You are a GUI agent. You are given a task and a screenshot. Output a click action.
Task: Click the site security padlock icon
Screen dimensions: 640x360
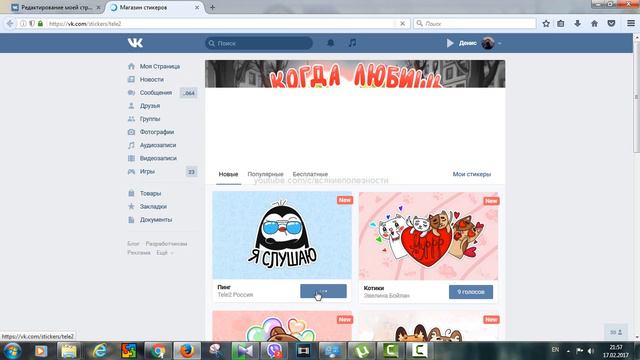pos(40,24)
